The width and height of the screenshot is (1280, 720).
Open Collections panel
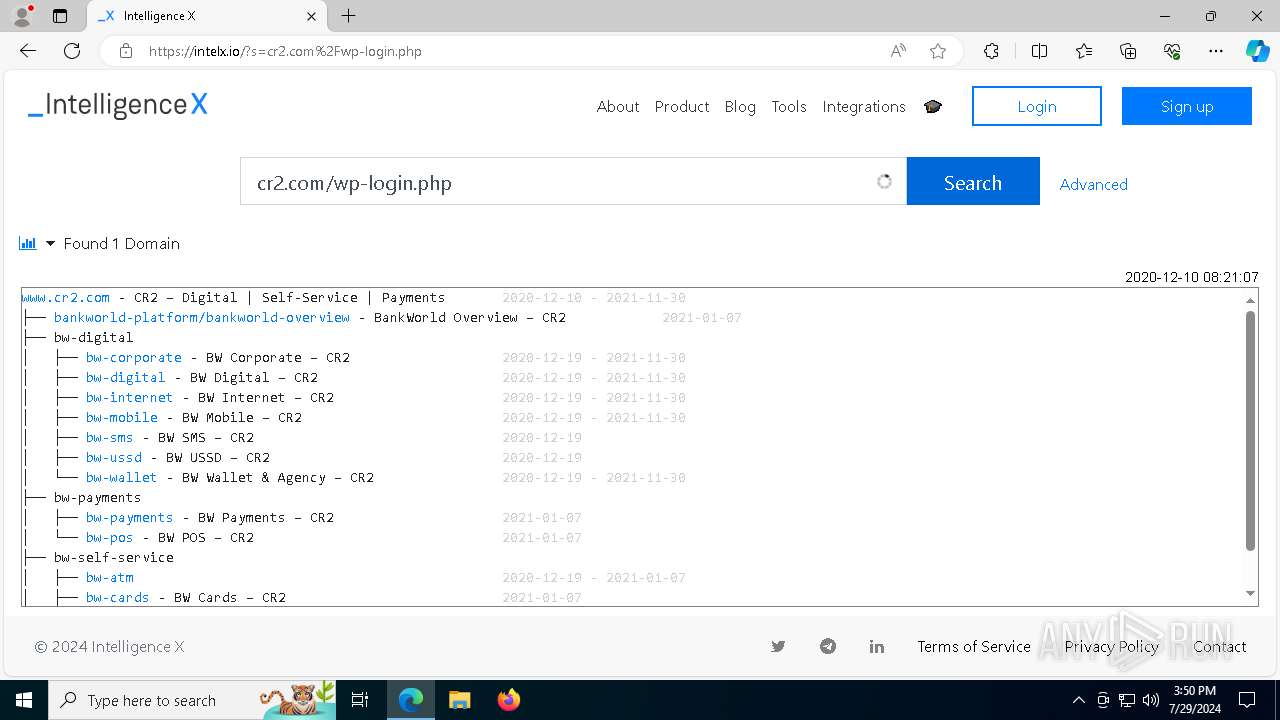1128,51
